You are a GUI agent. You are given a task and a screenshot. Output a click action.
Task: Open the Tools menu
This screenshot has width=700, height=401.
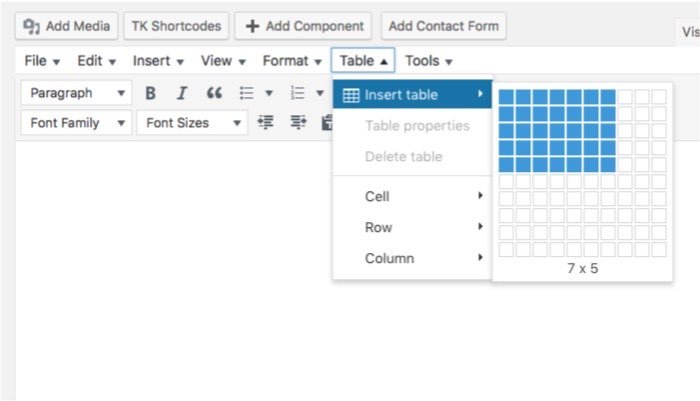[428, 61]
